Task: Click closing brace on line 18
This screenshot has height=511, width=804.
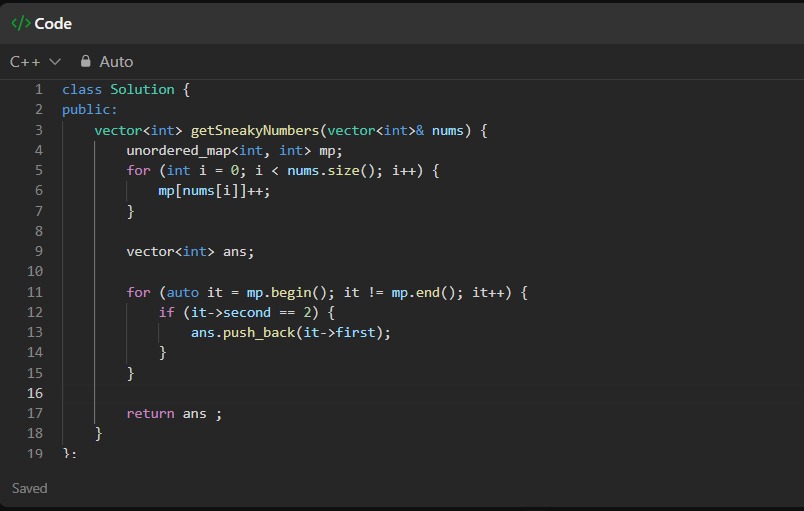Action: pos(98,434)
